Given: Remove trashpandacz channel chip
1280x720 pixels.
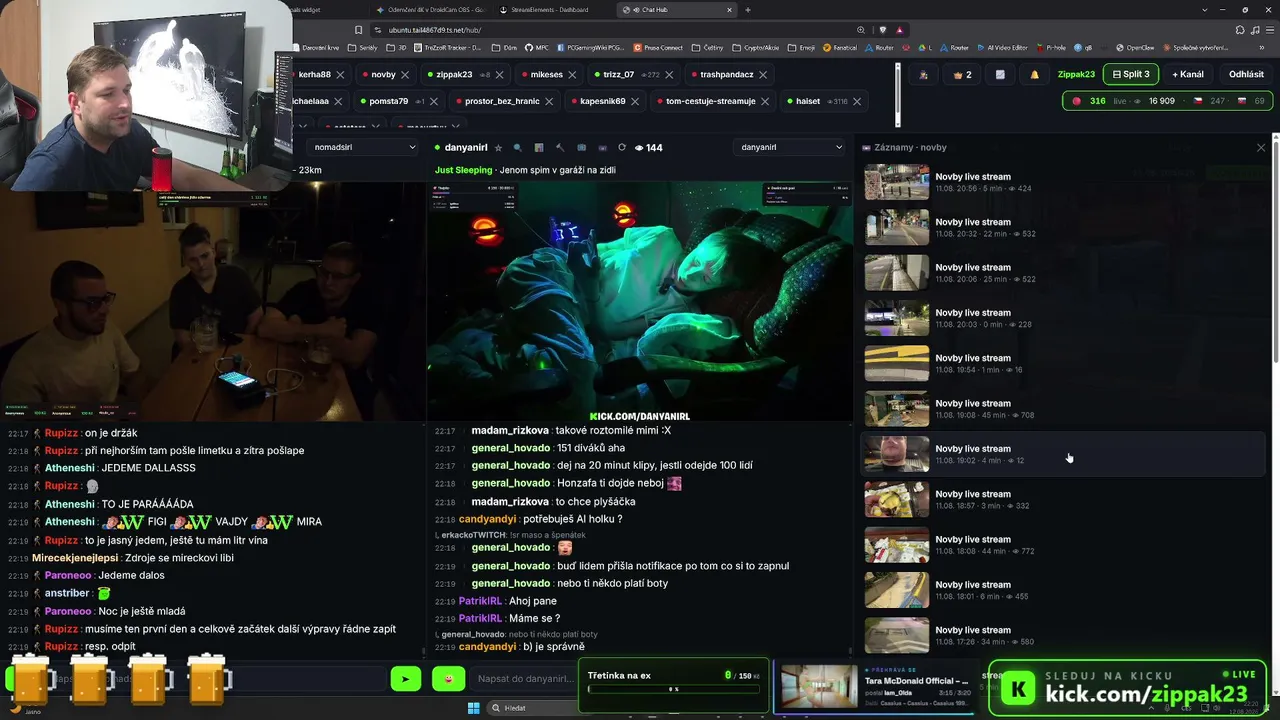Looking at the screenshot, I should (763, 74).
